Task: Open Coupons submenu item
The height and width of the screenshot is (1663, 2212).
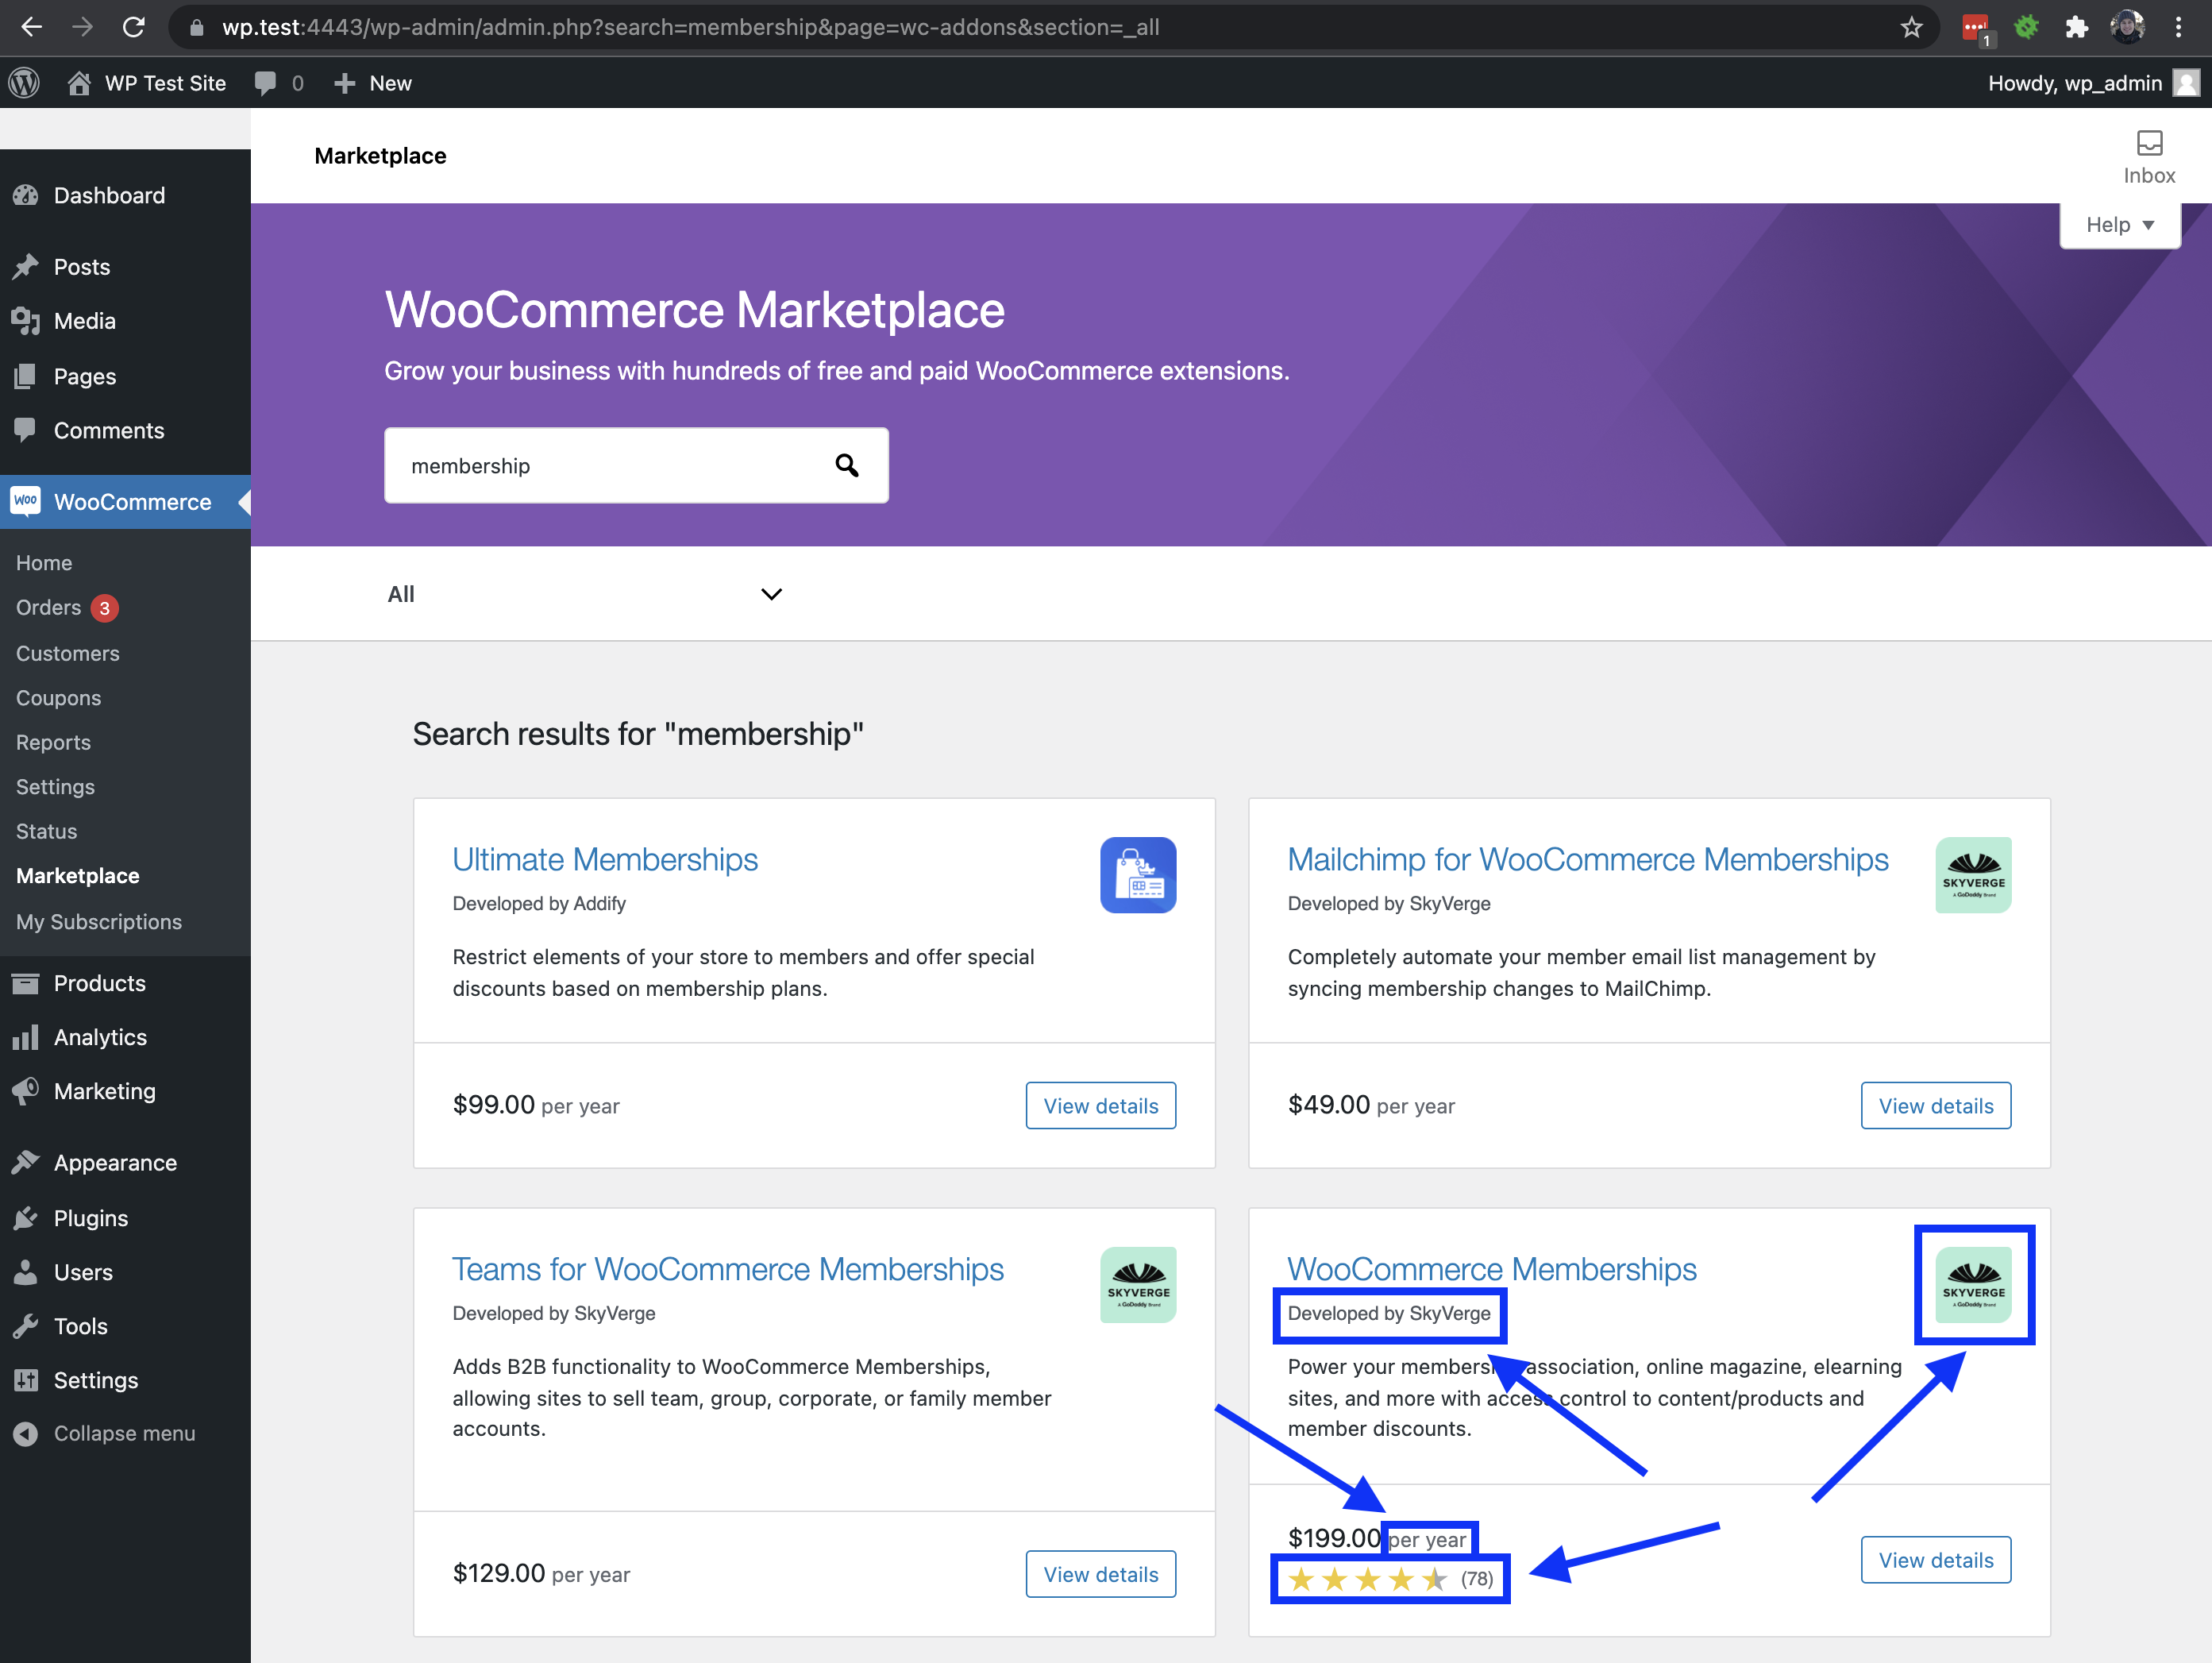Action: 58,698
